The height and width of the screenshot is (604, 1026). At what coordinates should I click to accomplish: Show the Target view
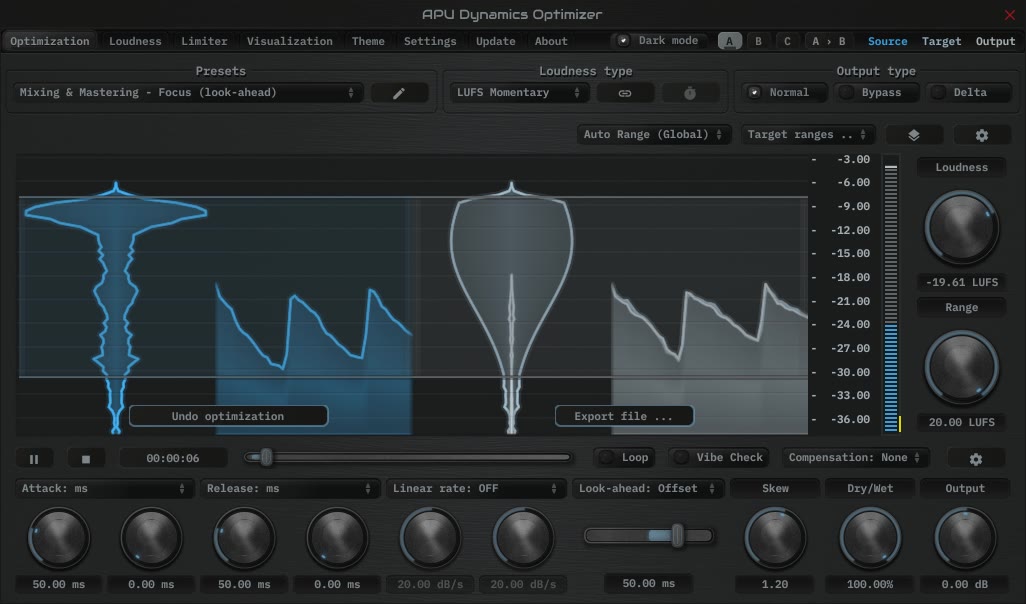(x=942, y=41)
